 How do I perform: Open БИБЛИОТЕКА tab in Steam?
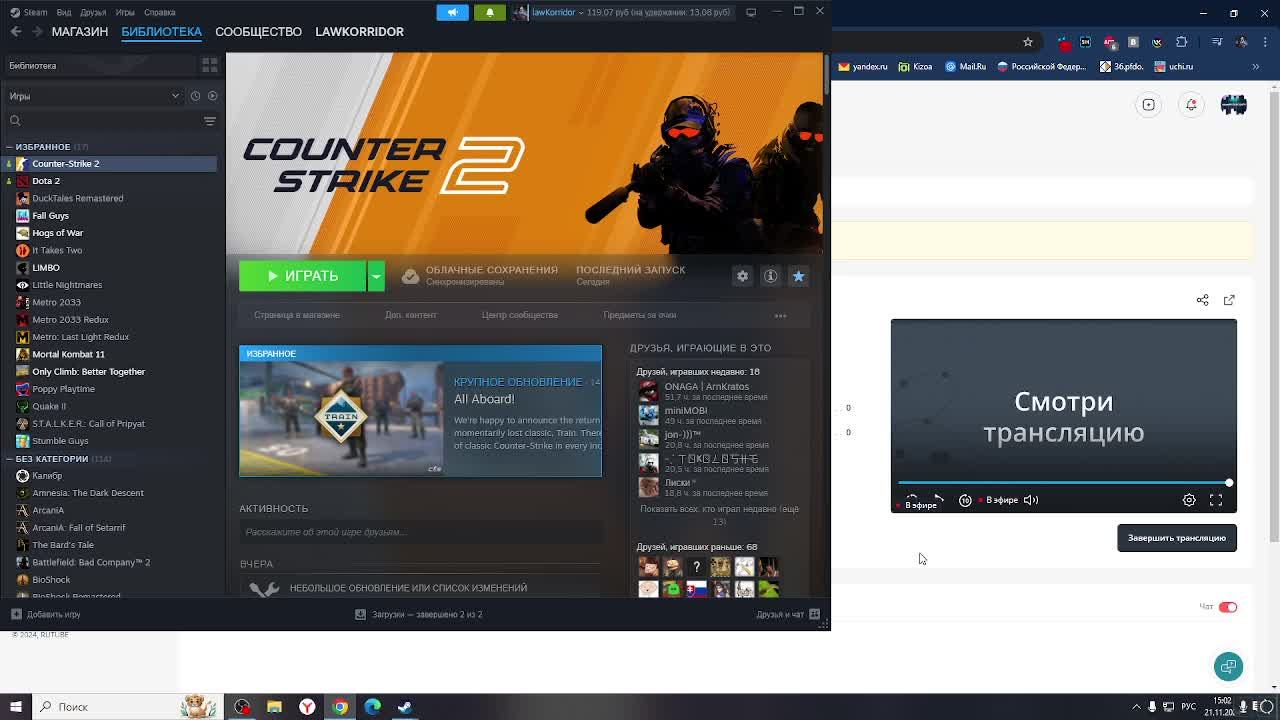click(161, 32)
